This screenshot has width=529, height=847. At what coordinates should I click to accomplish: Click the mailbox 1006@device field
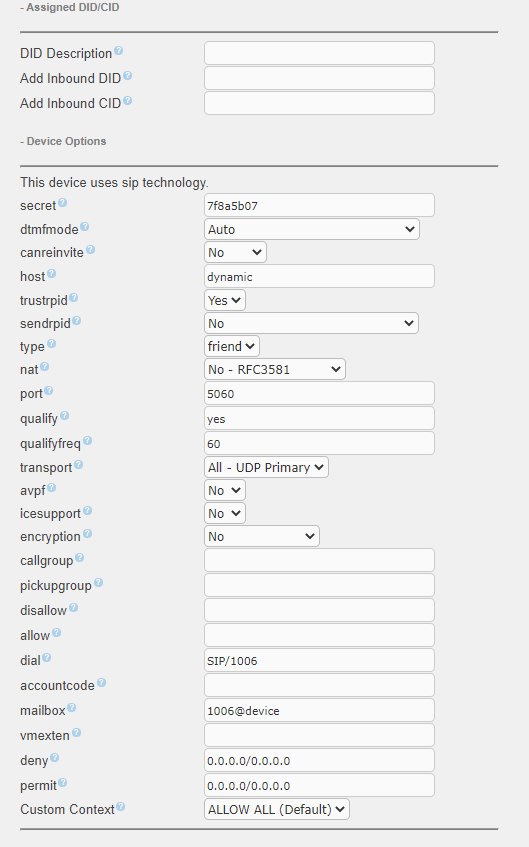[319, 710]
